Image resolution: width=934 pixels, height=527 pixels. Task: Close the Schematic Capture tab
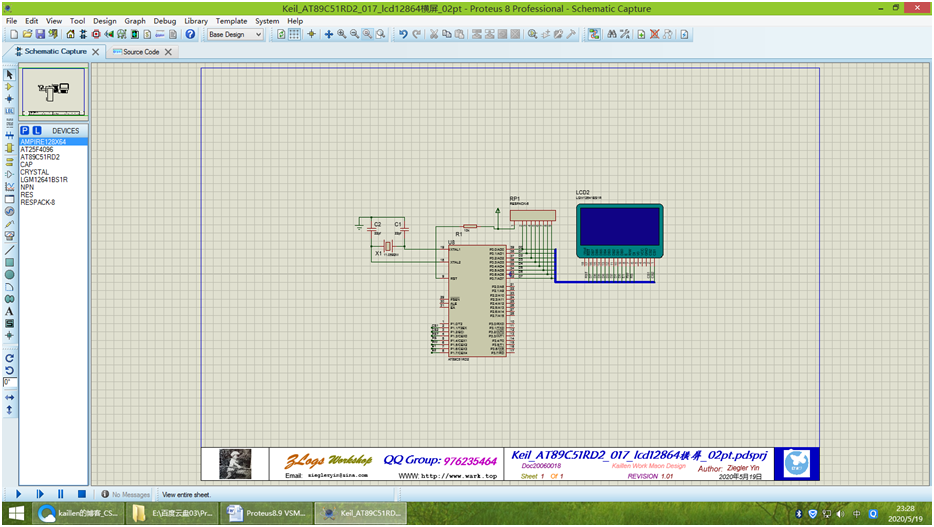tap(95, 52)
